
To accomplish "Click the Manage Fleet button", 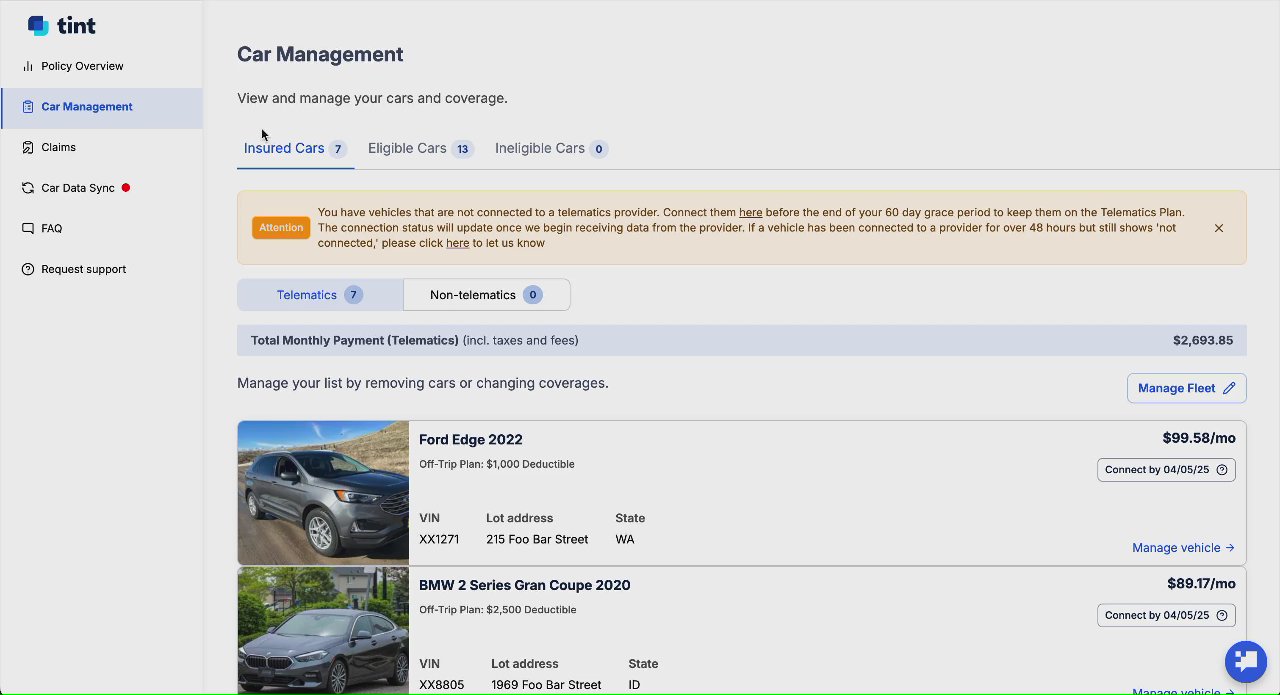I will coord(1186,388).
